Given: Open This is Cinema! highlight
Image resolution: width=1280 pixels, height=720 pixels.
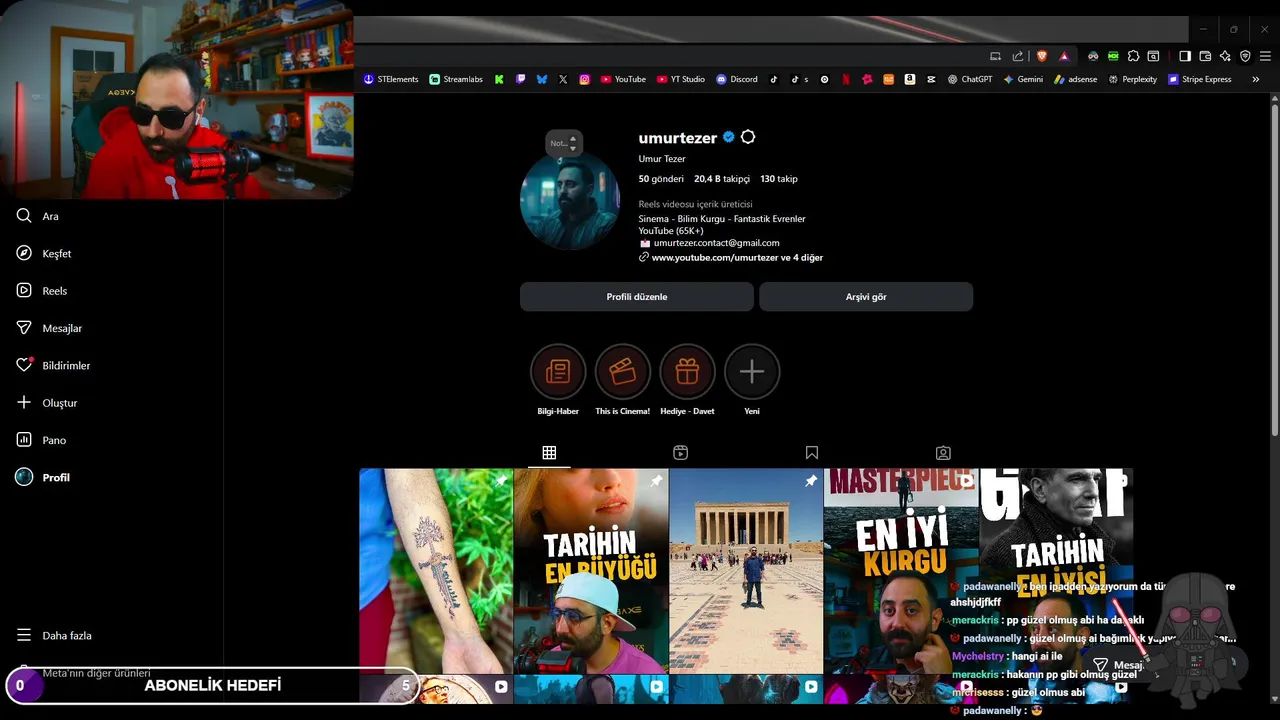Looking at the screenshot, I should 622,380.
